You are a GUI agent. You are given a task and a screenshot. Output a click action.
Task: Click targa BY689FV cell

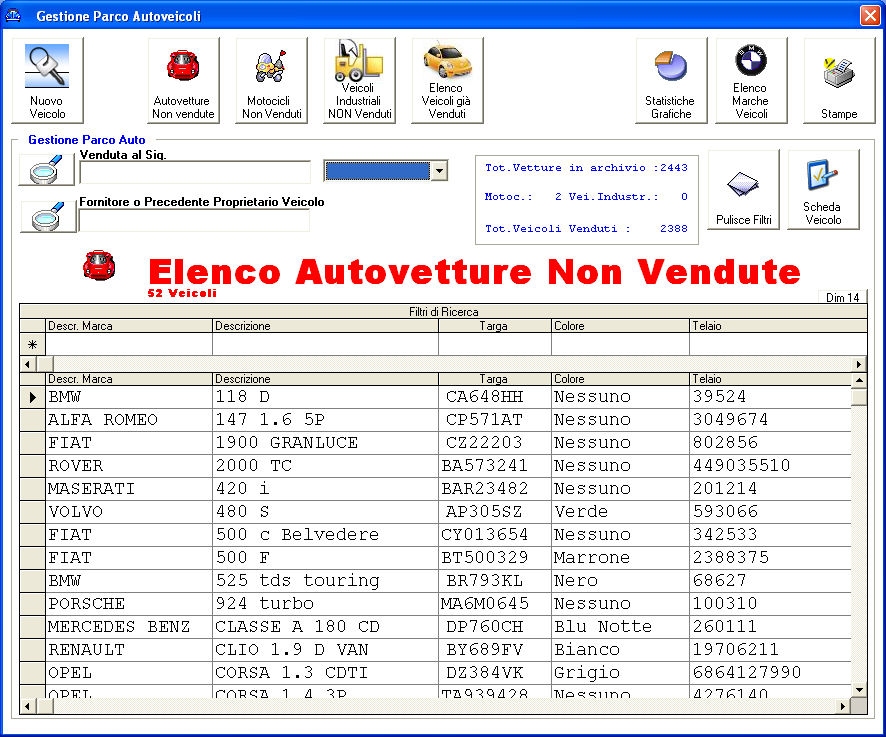(495, 651)
